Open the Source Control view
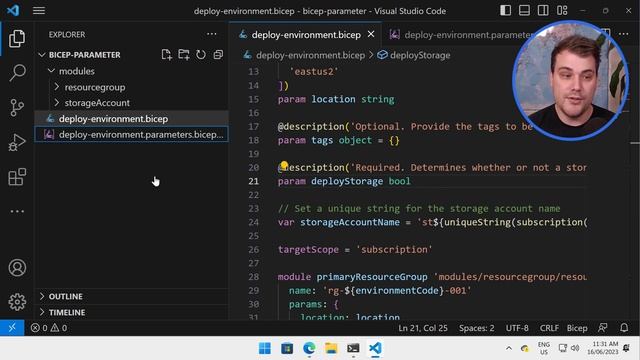Screen dimensions: 640x360 pos(17,108)
